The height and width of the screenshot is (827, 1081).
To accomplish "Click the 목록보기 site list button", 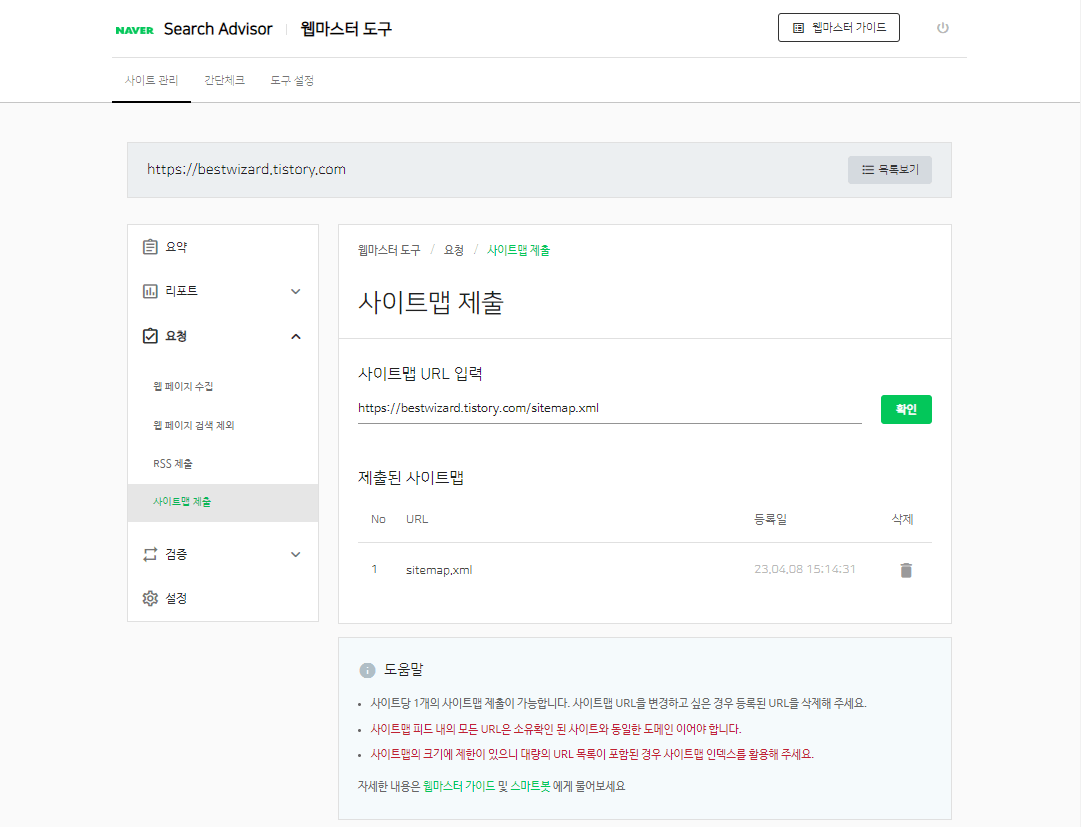I will [889, 169].
